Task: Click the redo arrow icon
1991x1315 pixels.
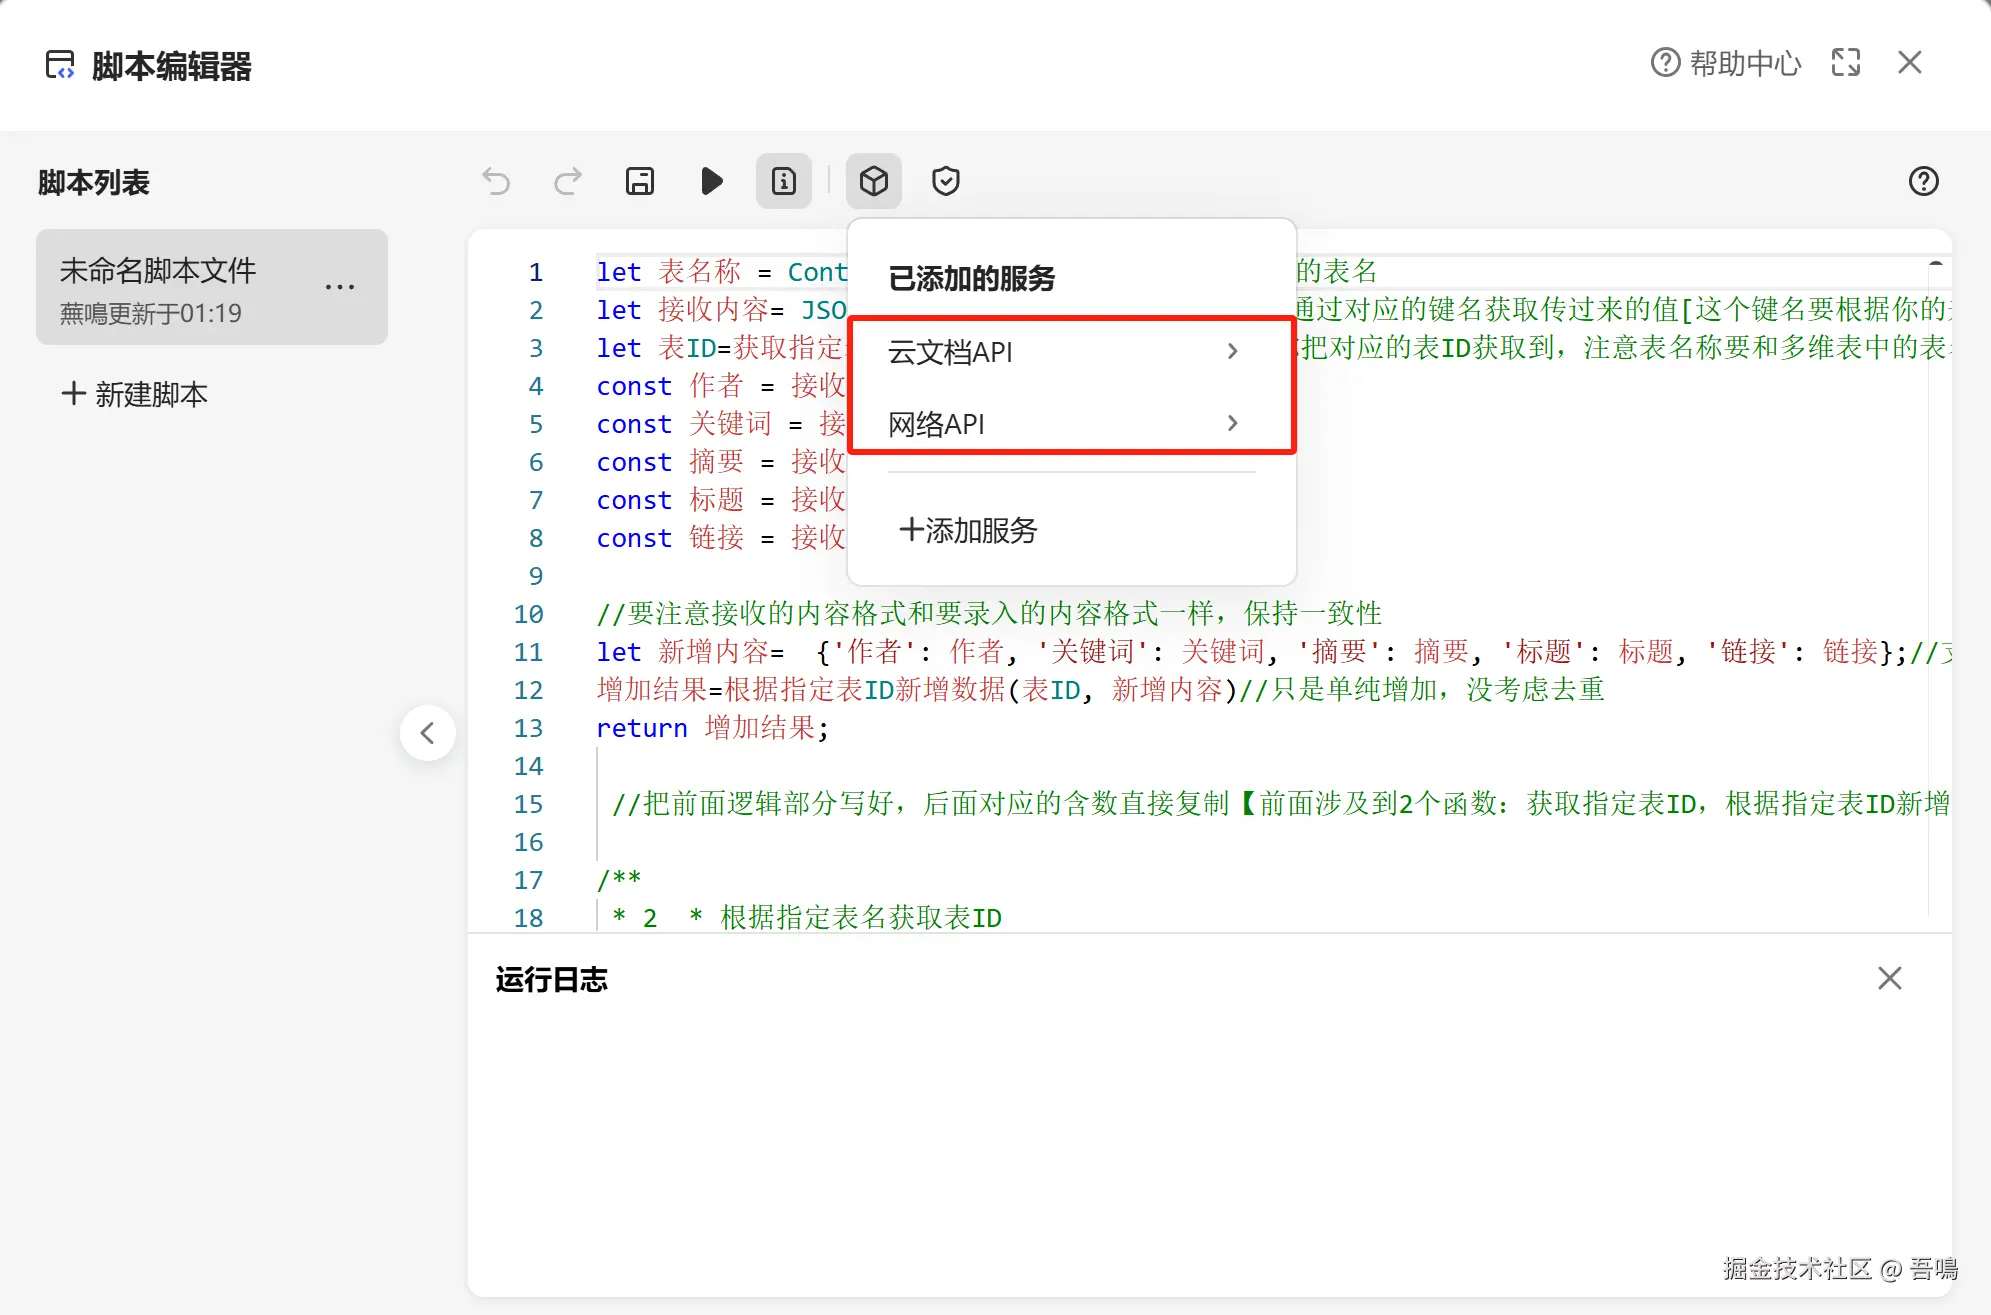Action: (x=568, y=181)
